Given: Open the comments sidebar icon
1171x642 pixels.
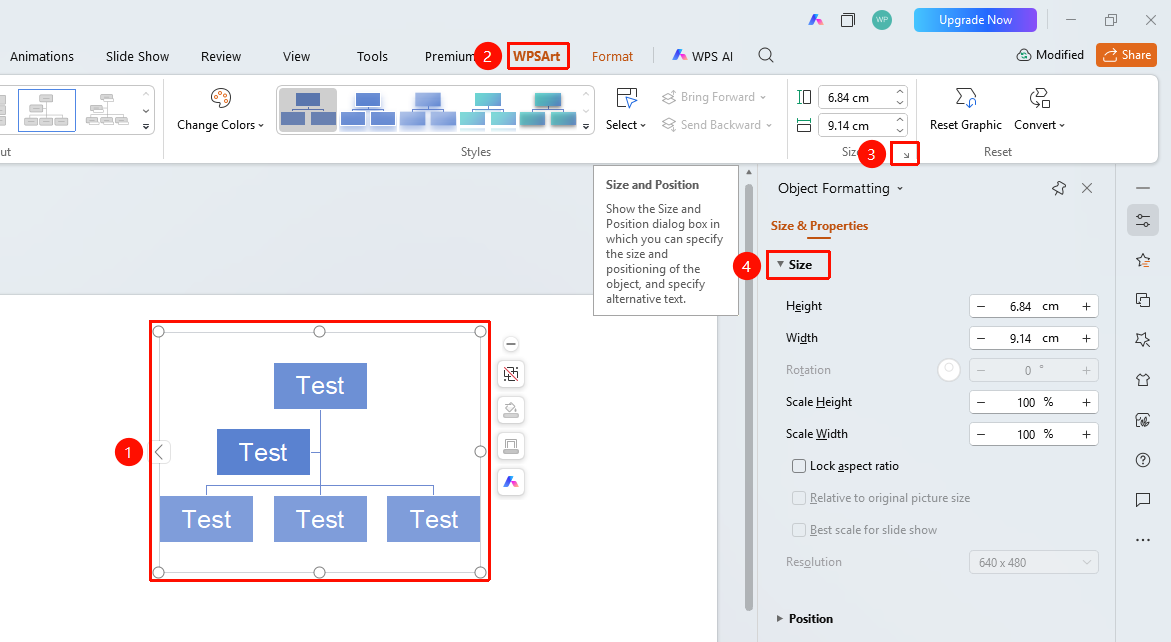Looking at the screenshot, I should (1143, 499).
